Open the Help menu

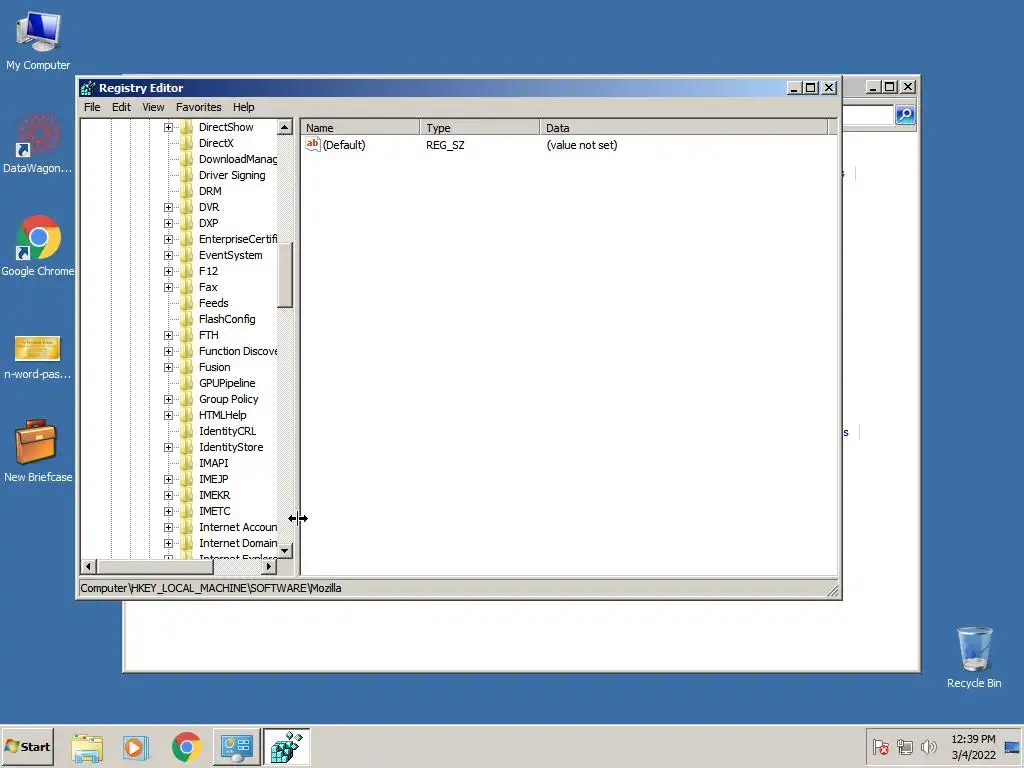click(244, 107)
